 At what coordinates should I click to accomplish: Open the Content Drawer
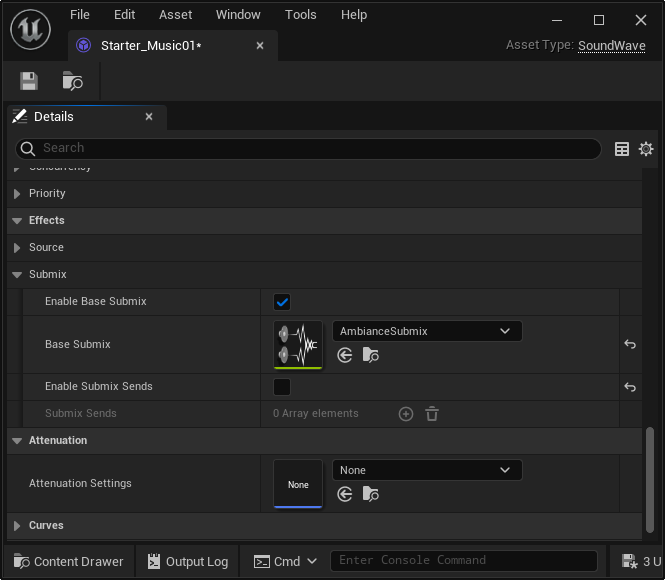pyautogui.click(x=68, y=561)
